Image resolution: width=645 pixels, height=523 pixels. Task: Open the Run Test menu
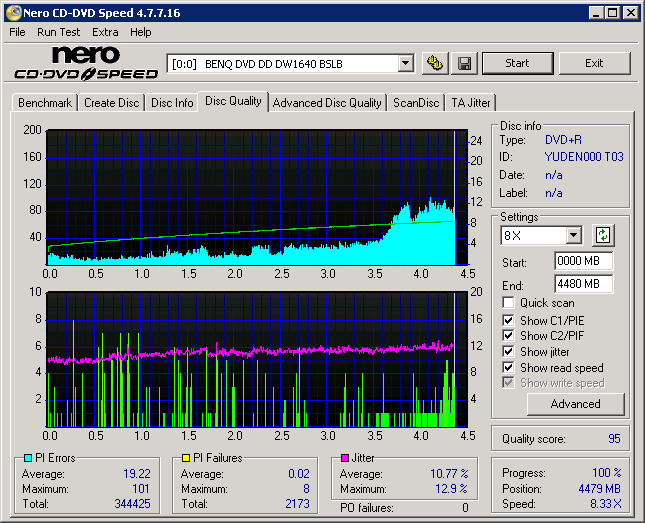[58, 32]
